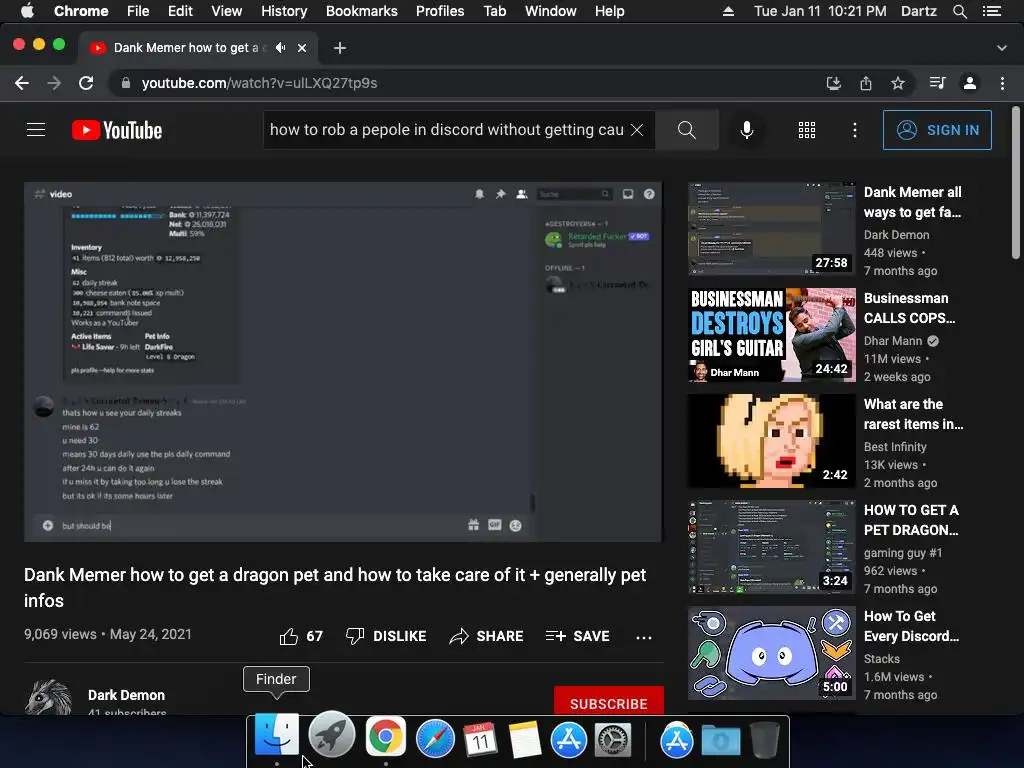Open Control Center in menu bar
Screen dimensions: 1024x768
pos(991,11)
